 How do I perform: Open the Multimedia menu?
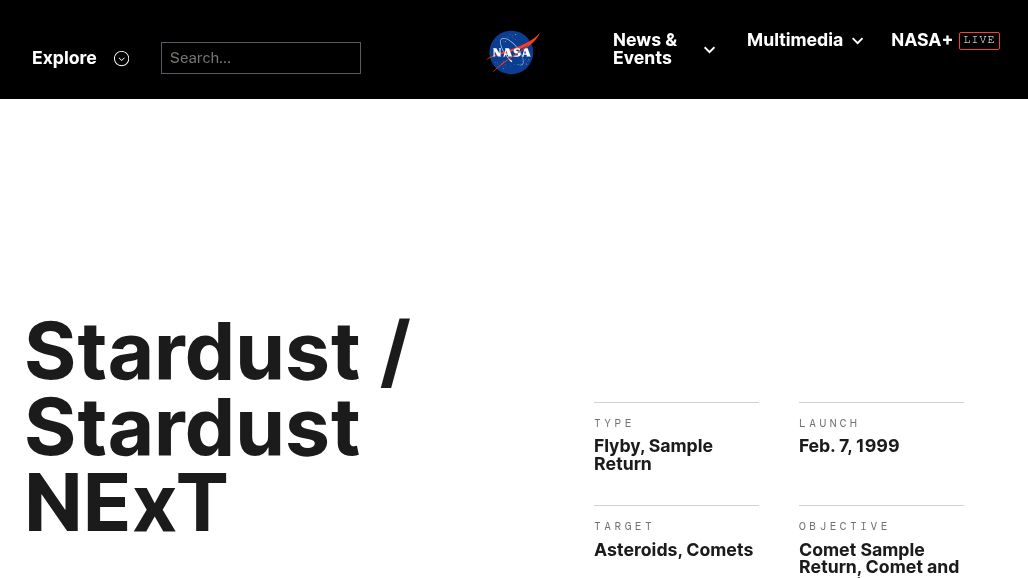point(794,40)
